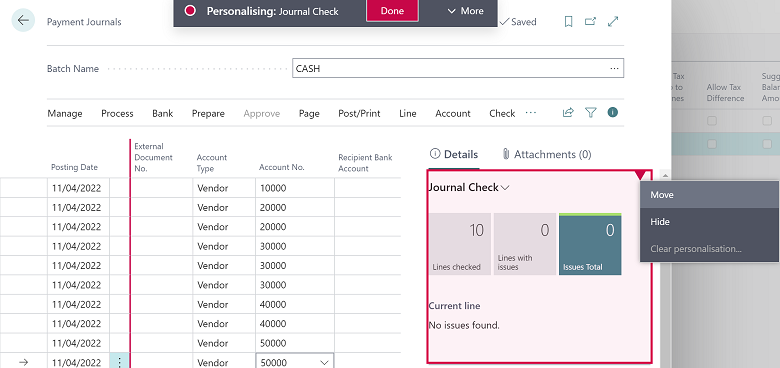Open the Bank menu
The height and width of the screenshot is (368, 780).
click(x=163, y=113)
